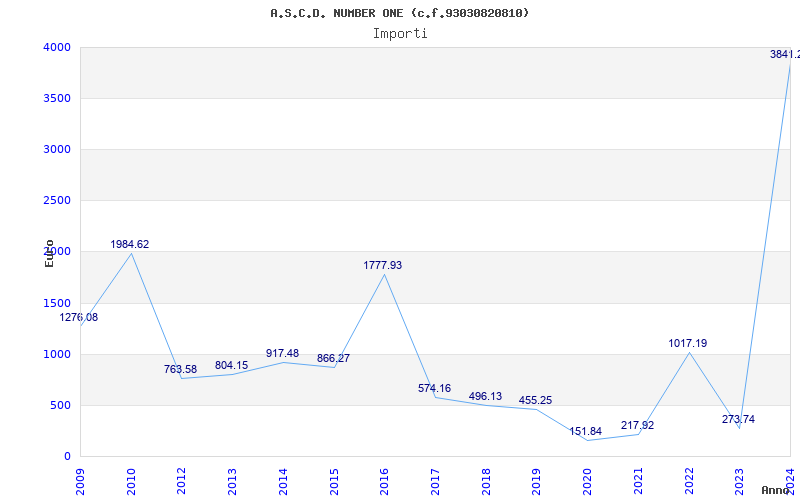The width and height of the screenshot is (800, 500).
Task: Click the Importi subtitle
Action: [400, 34]
